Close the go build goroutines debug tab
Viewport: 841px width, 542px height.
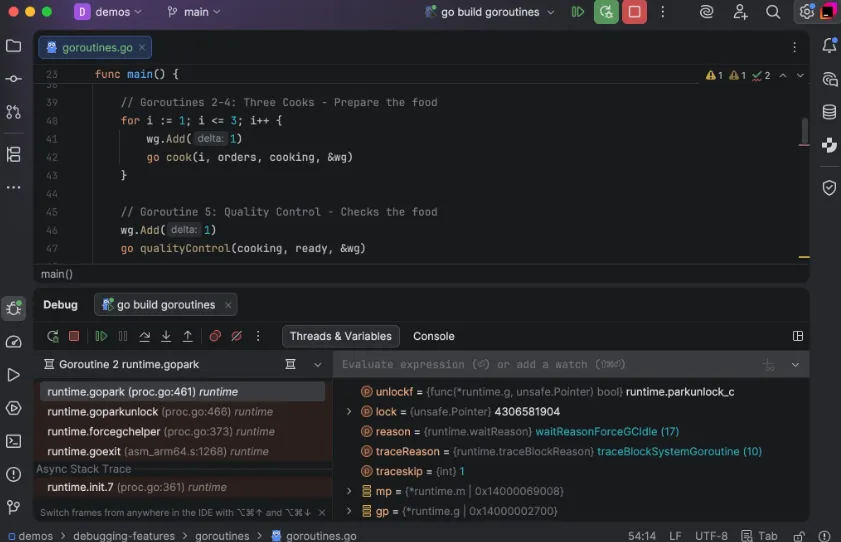click(228, 305)
